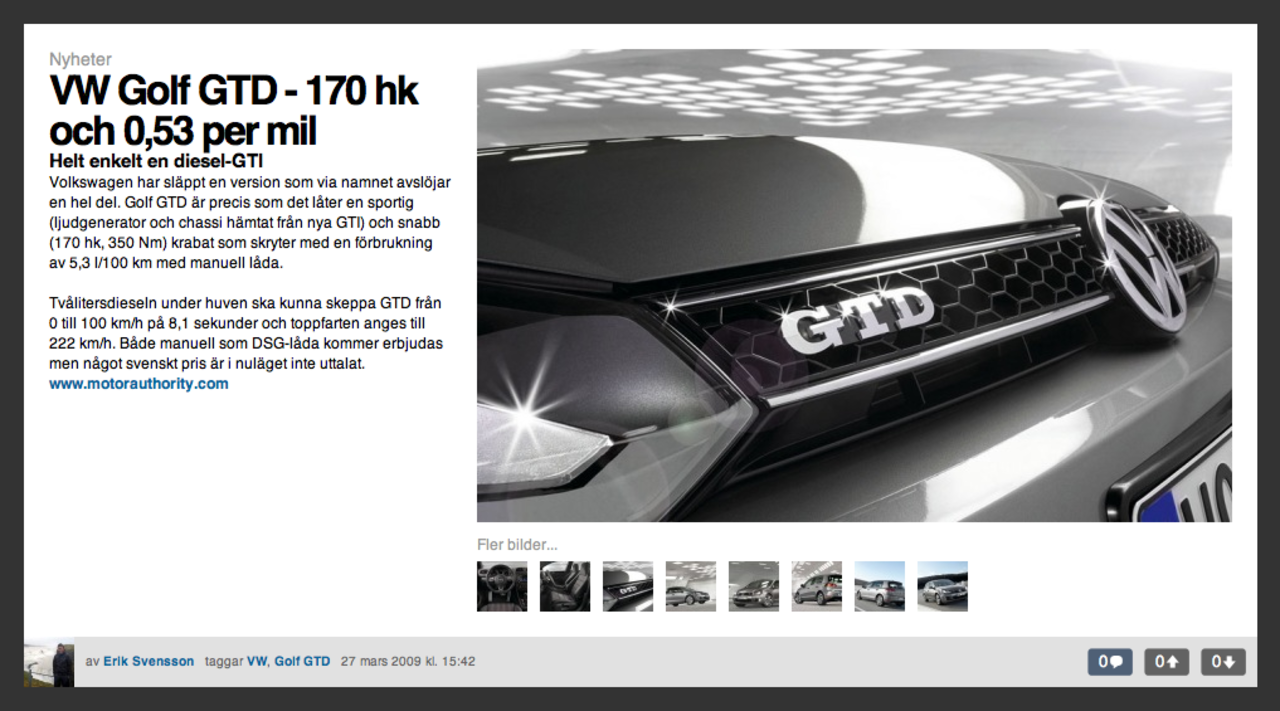Select the GTD grille badge thumbnail
Viewport: 1280px width, 711px height.
point(628,586)
